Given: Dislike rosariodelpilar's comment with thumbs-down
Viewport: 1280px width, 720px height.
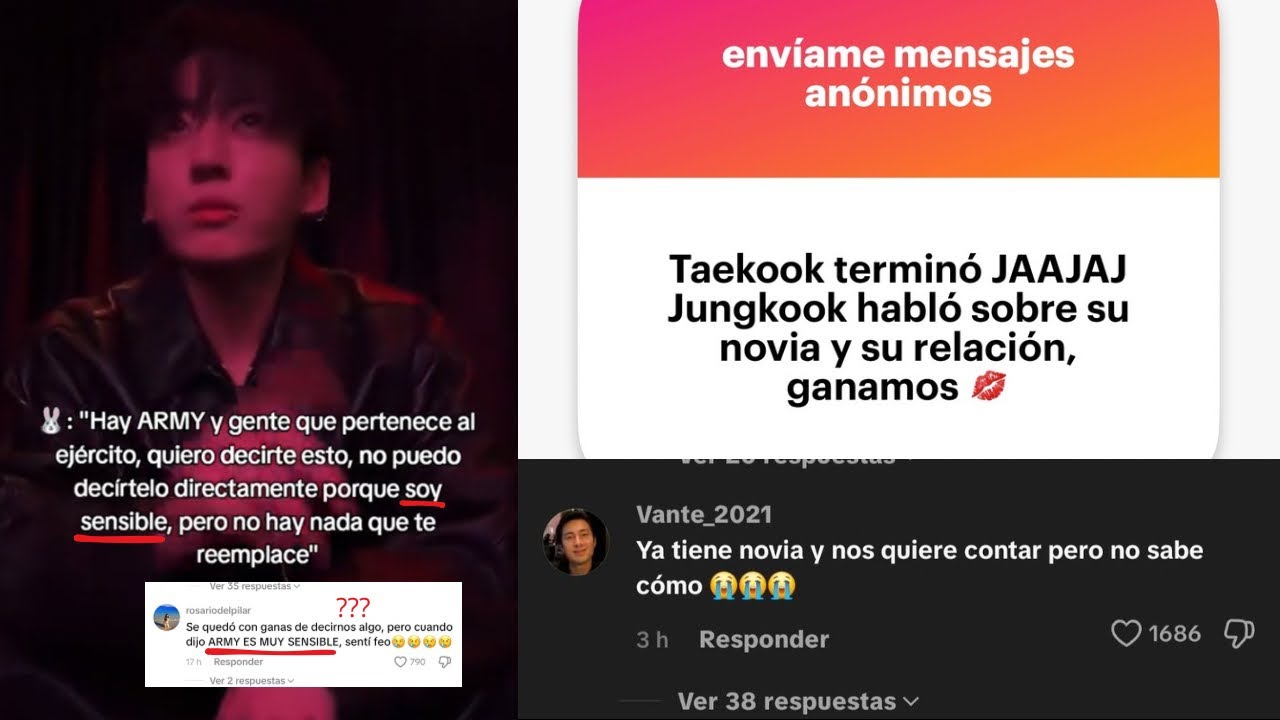Looking at the screenshot, I should pos(444,662).
